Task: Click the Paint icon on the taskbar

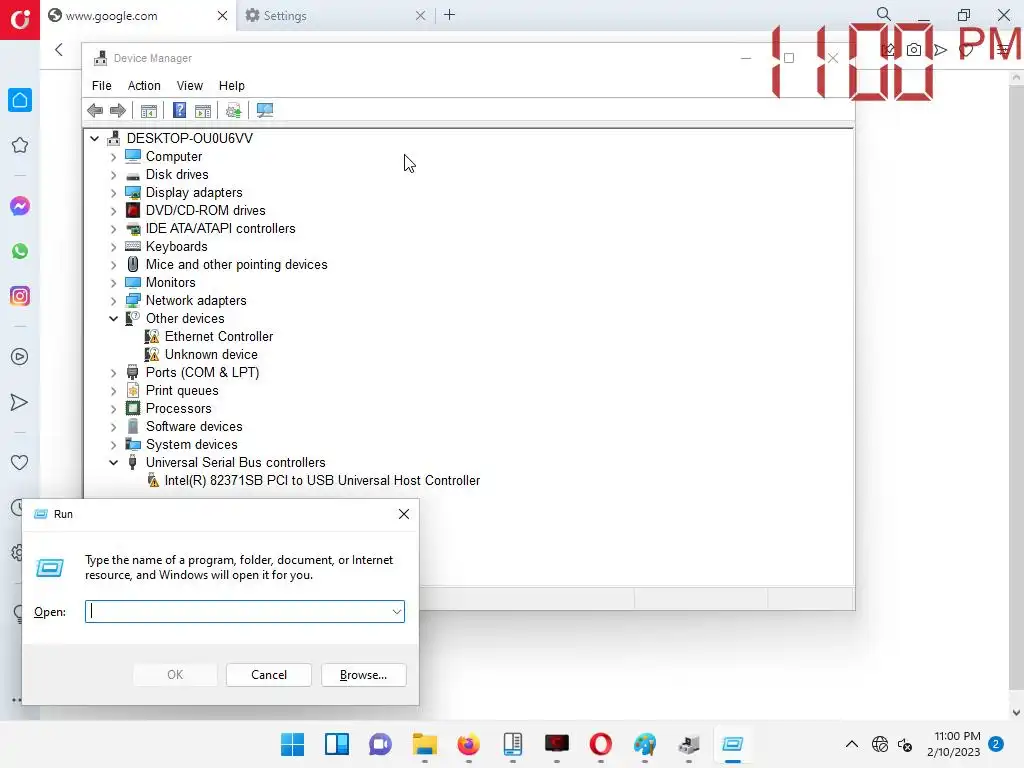Action: (x=645, y=744)
